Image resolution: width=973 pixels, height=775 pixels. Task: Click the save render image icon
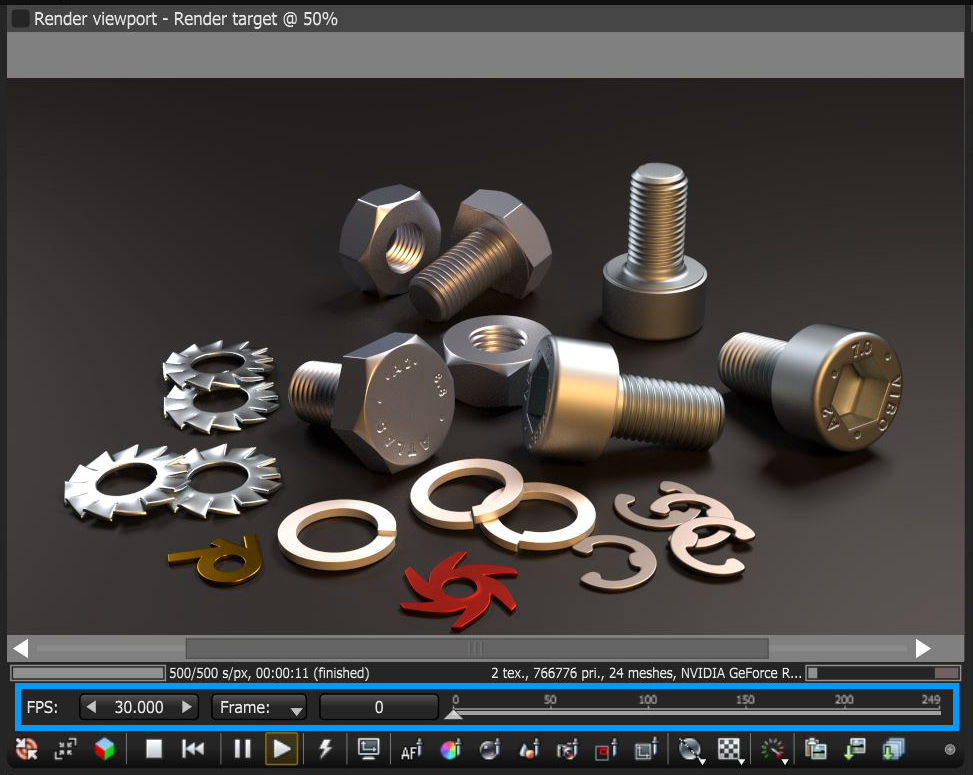(x=855, y=748)
